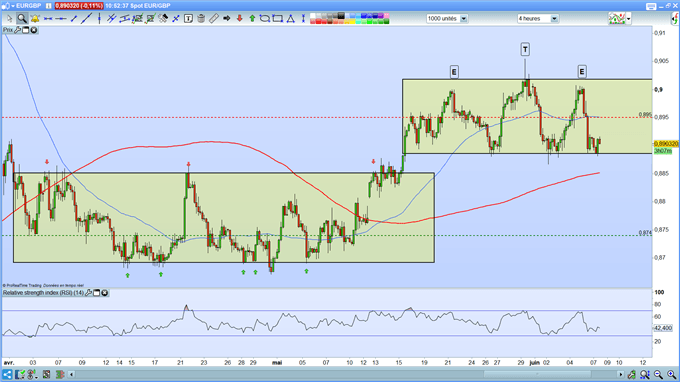
Task: Click the scrollbar right arrow
Action: point(621,374)
